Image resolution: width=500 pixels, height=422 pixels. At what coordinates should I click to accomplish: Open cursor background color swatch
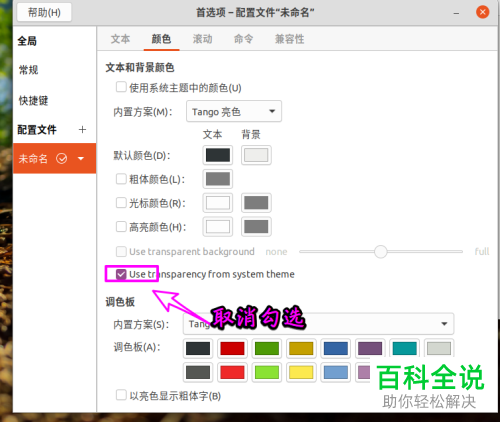pyautogui.click(x=256, y=203)
